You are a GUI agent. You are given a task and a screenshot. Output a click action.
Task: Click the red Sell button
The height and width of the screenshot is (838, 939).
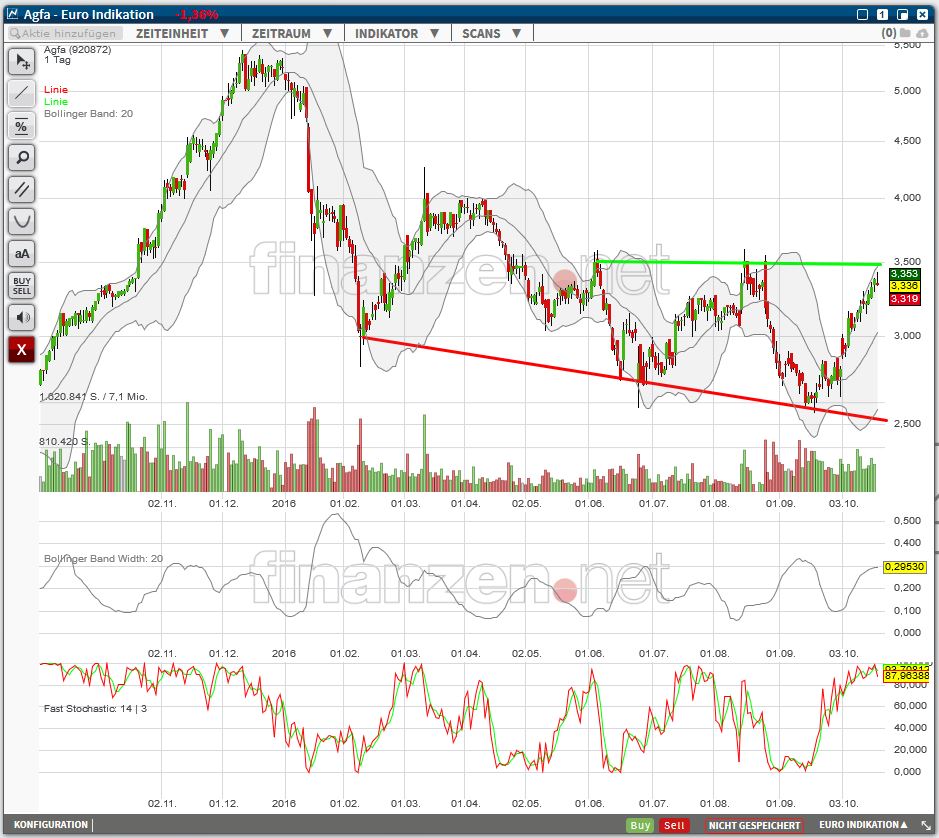pyautogui.click(x=675, y=825)
